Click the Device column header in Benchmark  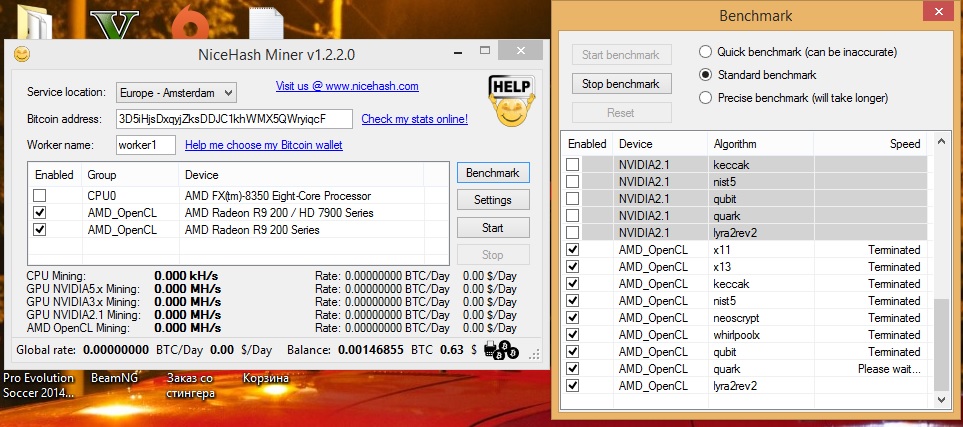pos(660,144)
